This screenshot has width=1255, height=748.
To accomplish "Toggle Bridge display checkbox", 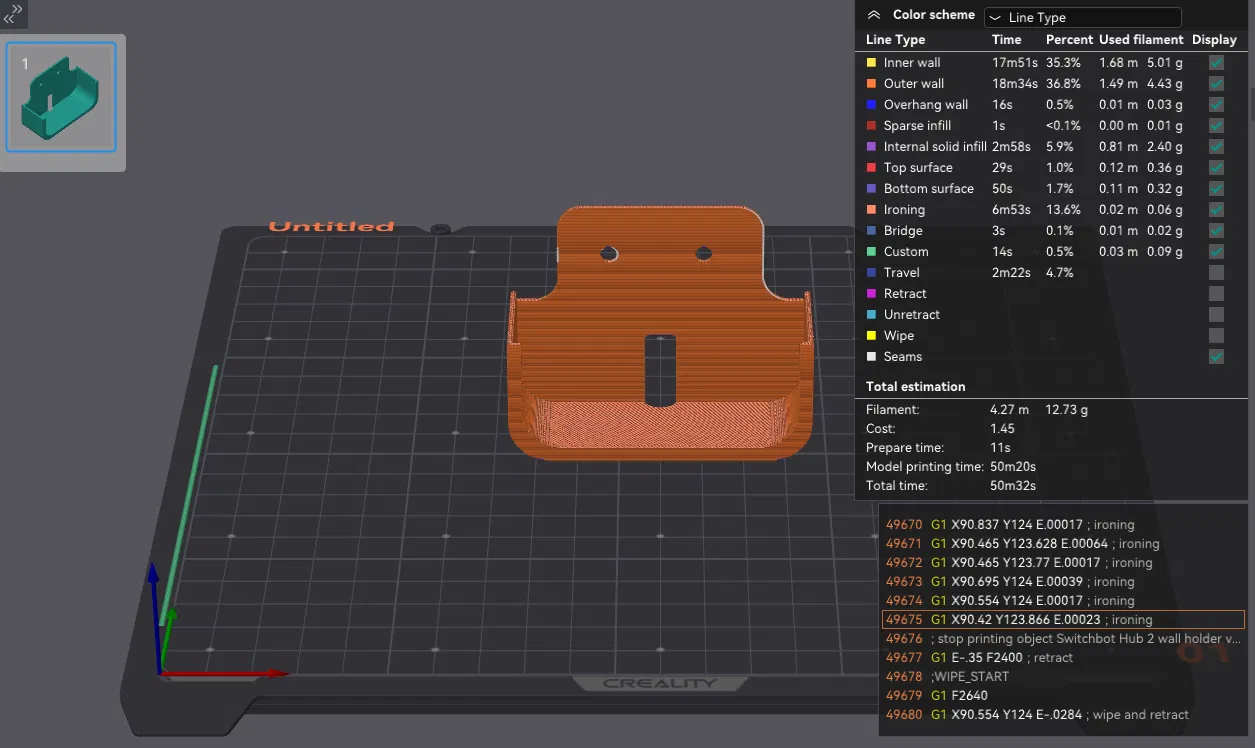I will click(1216, 230).
